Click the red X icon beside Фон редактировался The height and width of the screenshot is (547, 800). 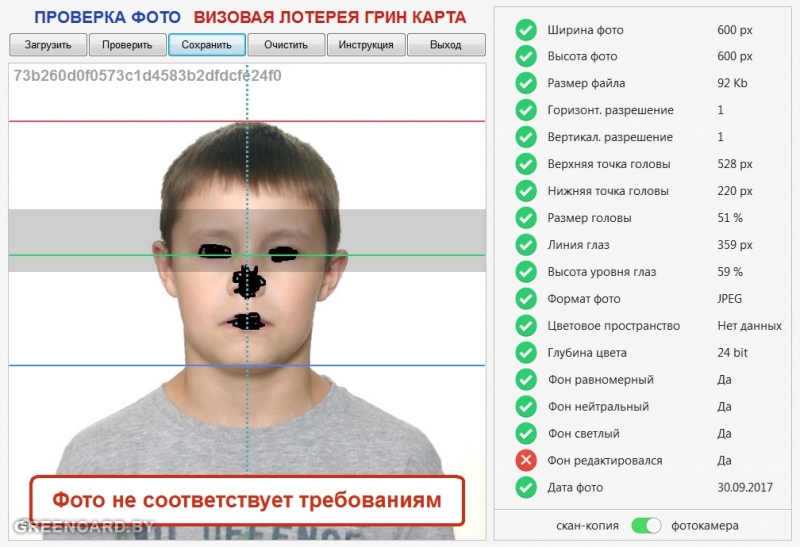526,461
